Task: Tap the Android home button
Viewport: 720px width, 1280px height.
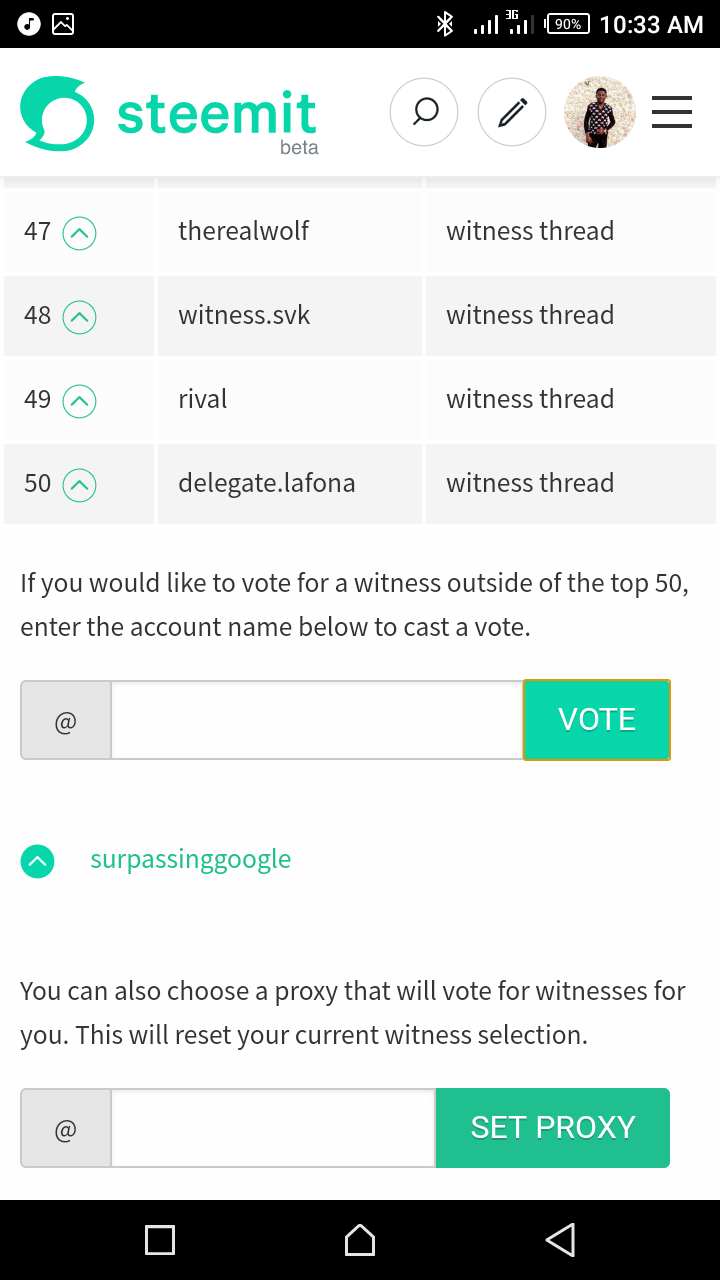Action: [360, 1240]
